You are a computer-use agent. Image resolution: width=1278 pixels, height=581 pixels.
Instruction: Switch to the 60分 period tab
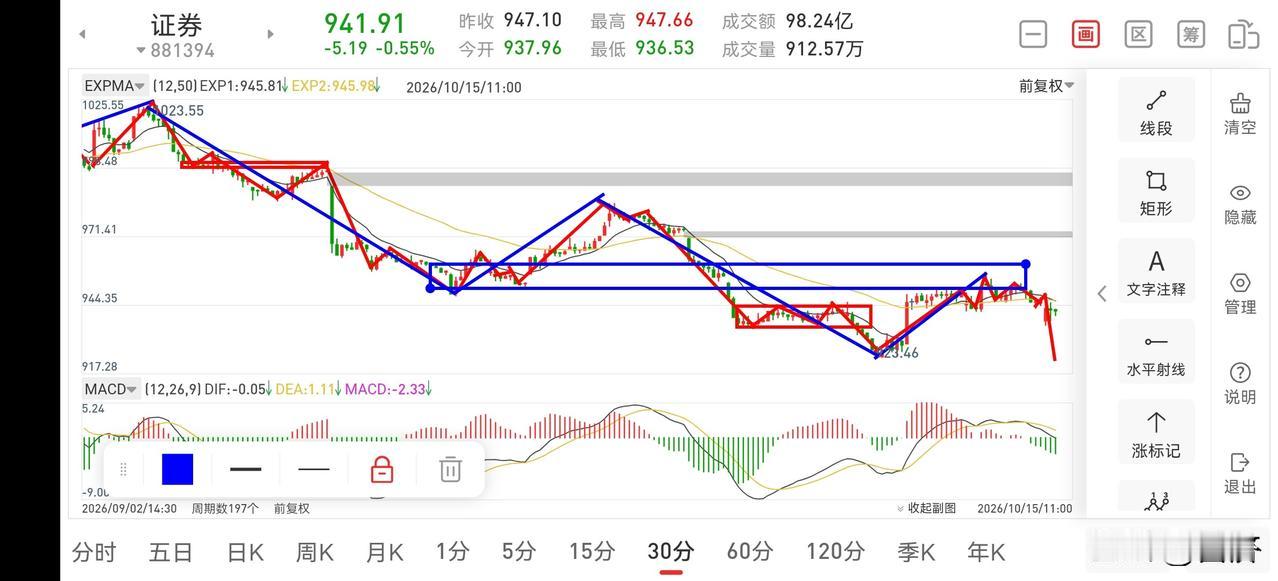click(x=750, y=551)
